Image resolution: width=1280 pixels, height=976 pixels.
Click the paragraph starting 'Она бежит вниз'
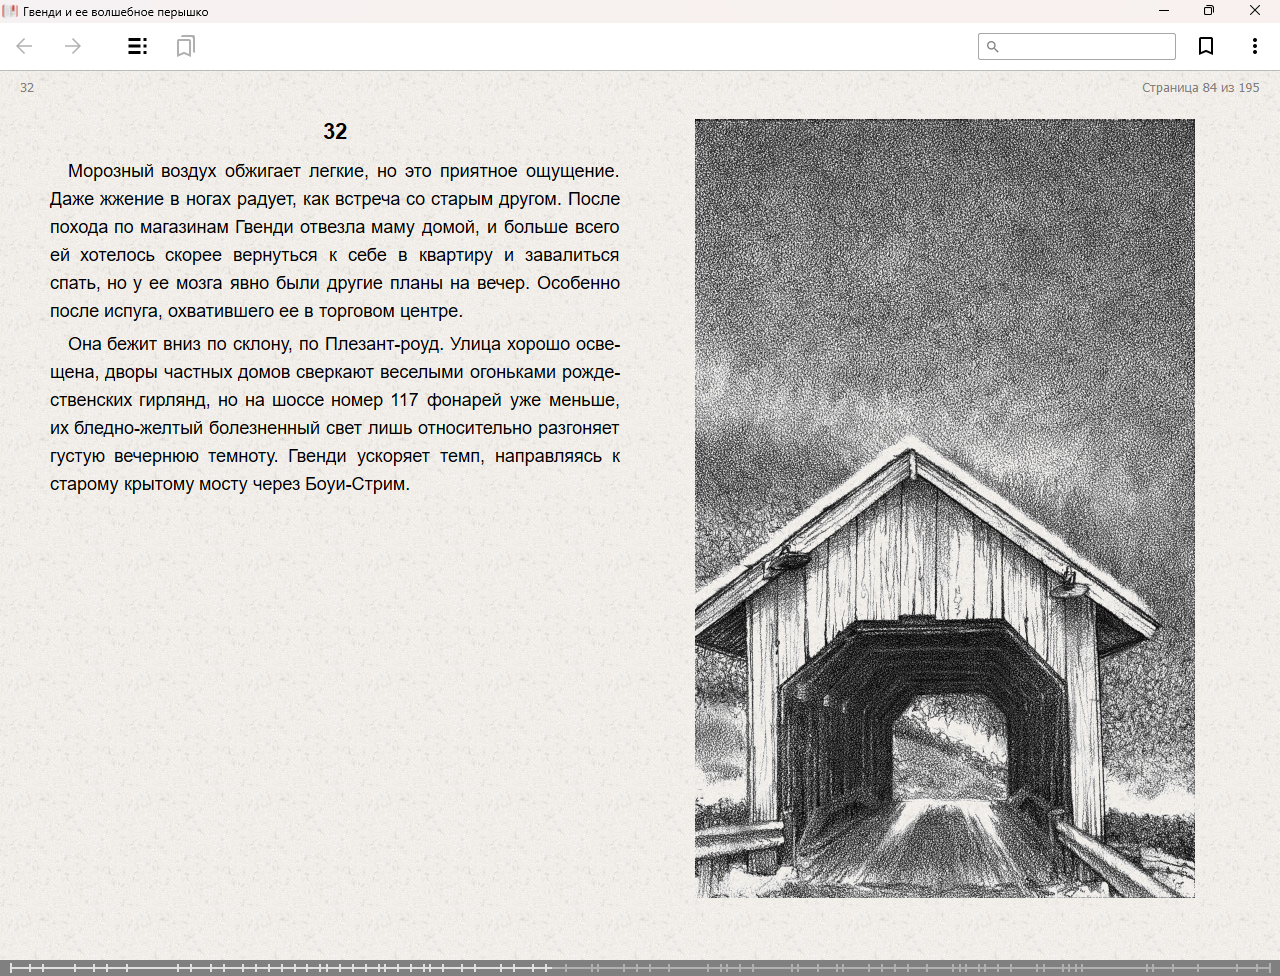[x=335, y=414]
